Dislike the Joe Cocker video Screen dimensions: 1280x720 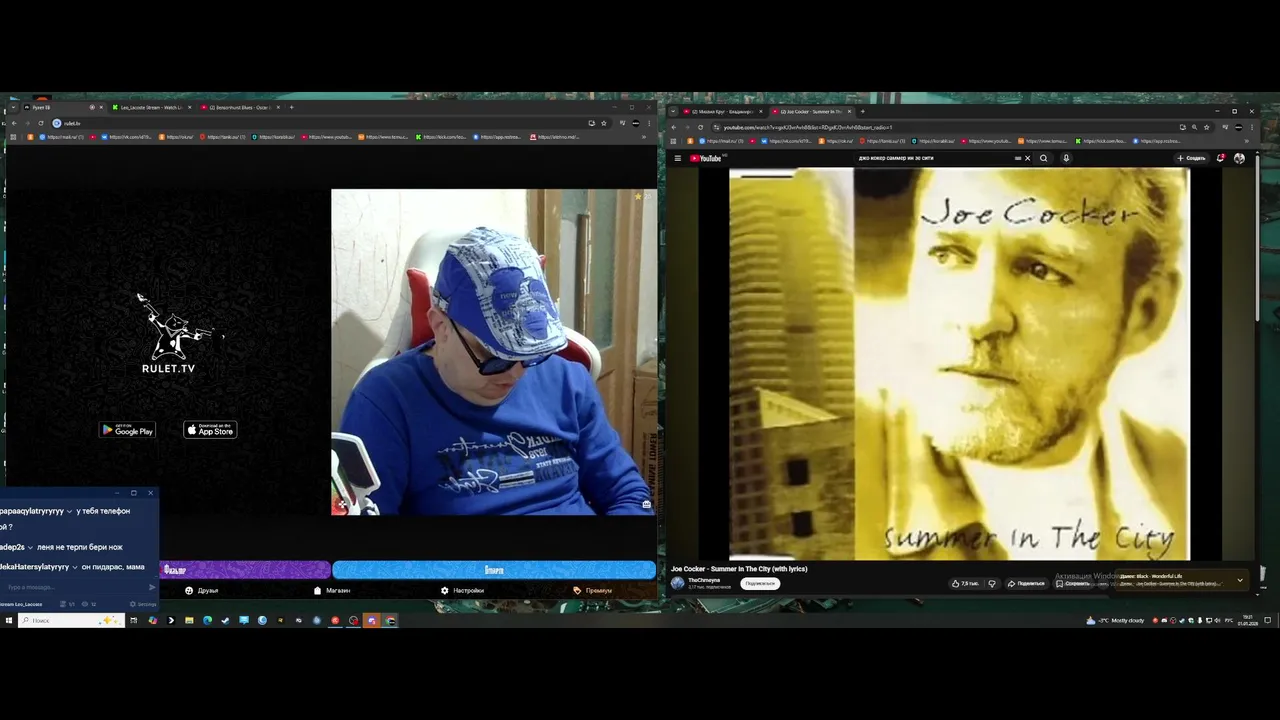992,583
